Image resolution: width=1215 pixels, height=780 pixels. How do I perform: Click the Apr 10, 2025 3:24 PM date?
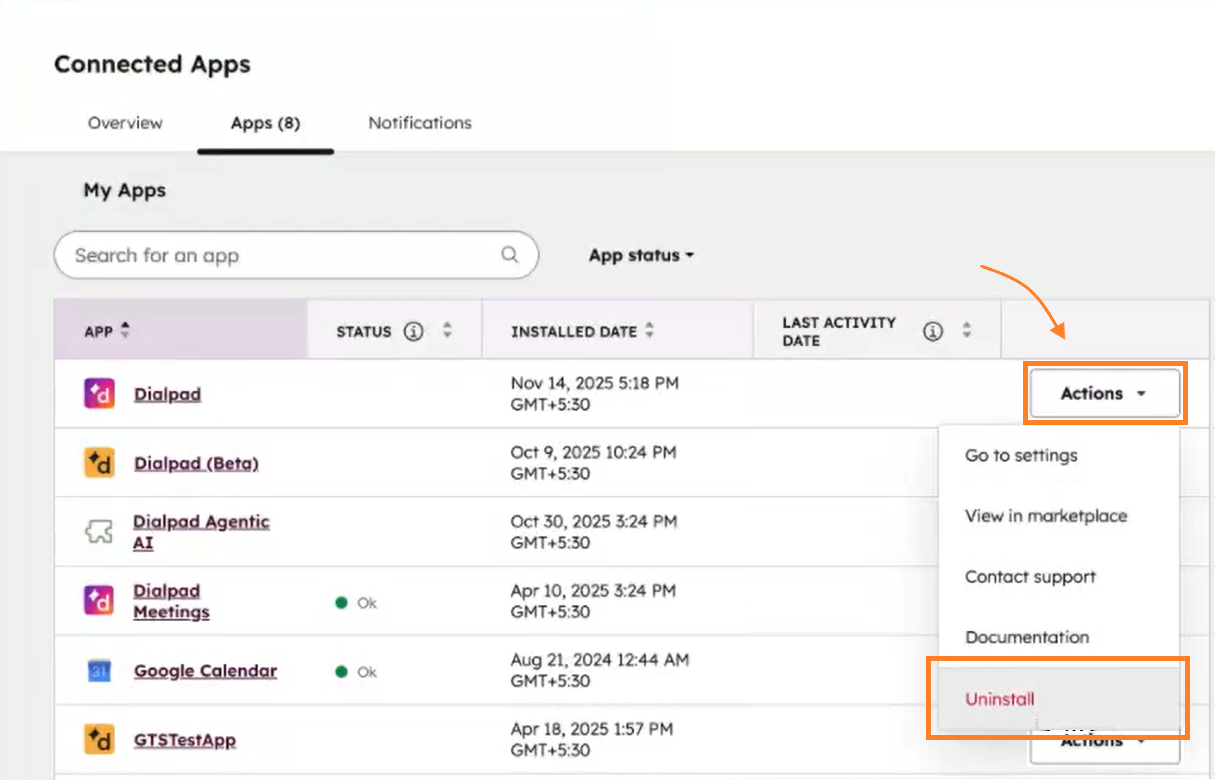[x=592, y=600]
